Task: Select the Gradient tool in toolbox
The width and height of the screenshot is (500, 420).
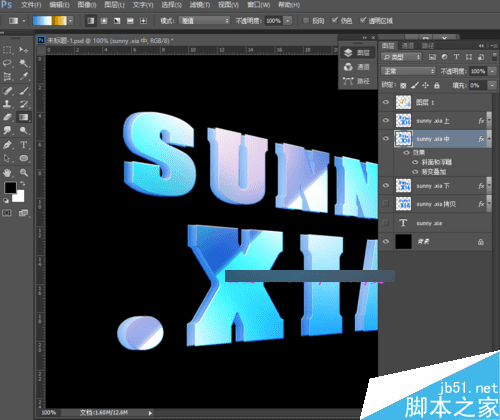Action: click(x=23, y=117)
